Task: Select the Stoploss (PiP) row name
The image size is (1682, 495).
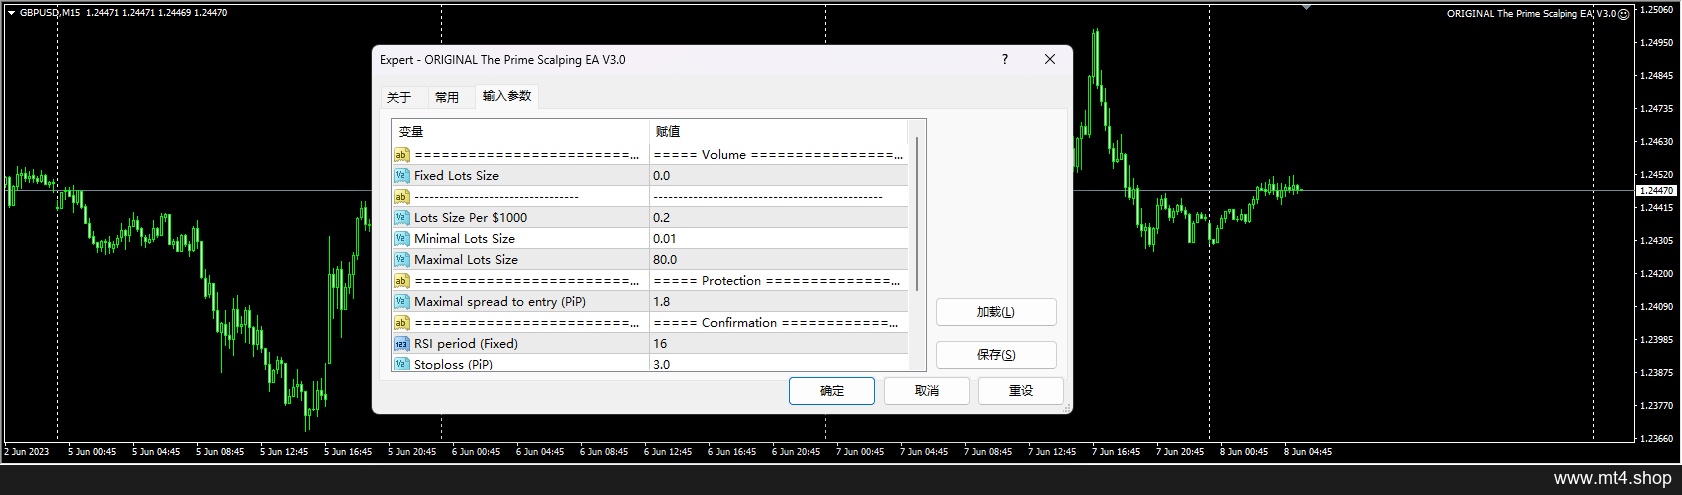Action: pos(453,365)
